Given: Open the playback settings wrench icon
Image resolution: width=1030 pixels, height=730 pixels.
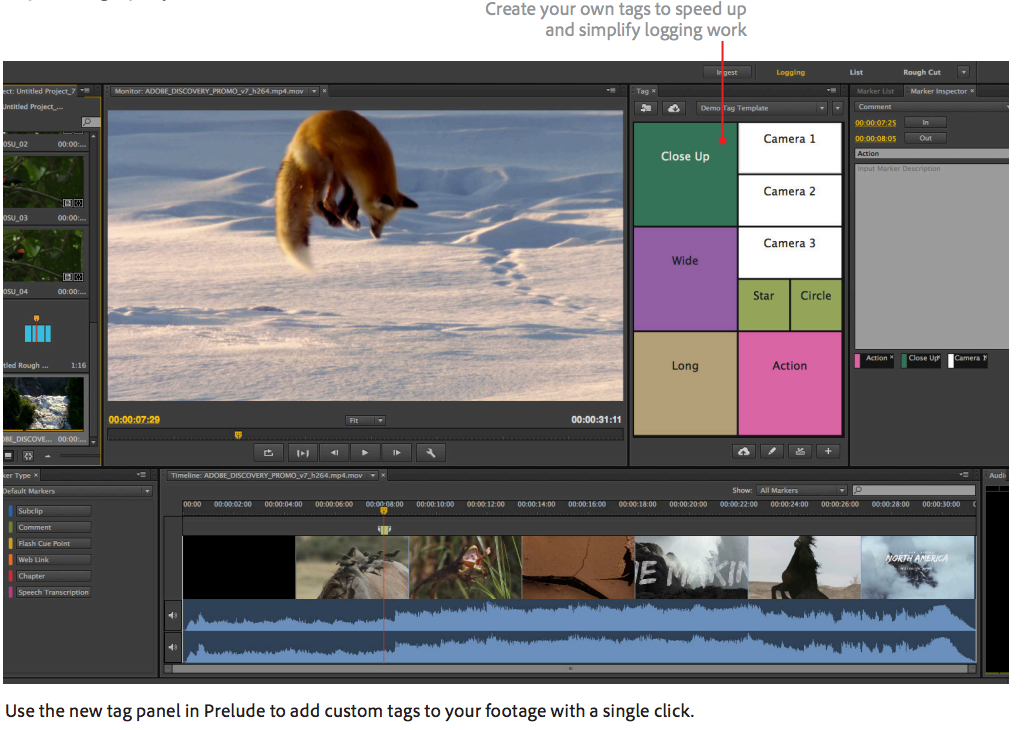Looking at the screenshot, I should tap(430, 452).
